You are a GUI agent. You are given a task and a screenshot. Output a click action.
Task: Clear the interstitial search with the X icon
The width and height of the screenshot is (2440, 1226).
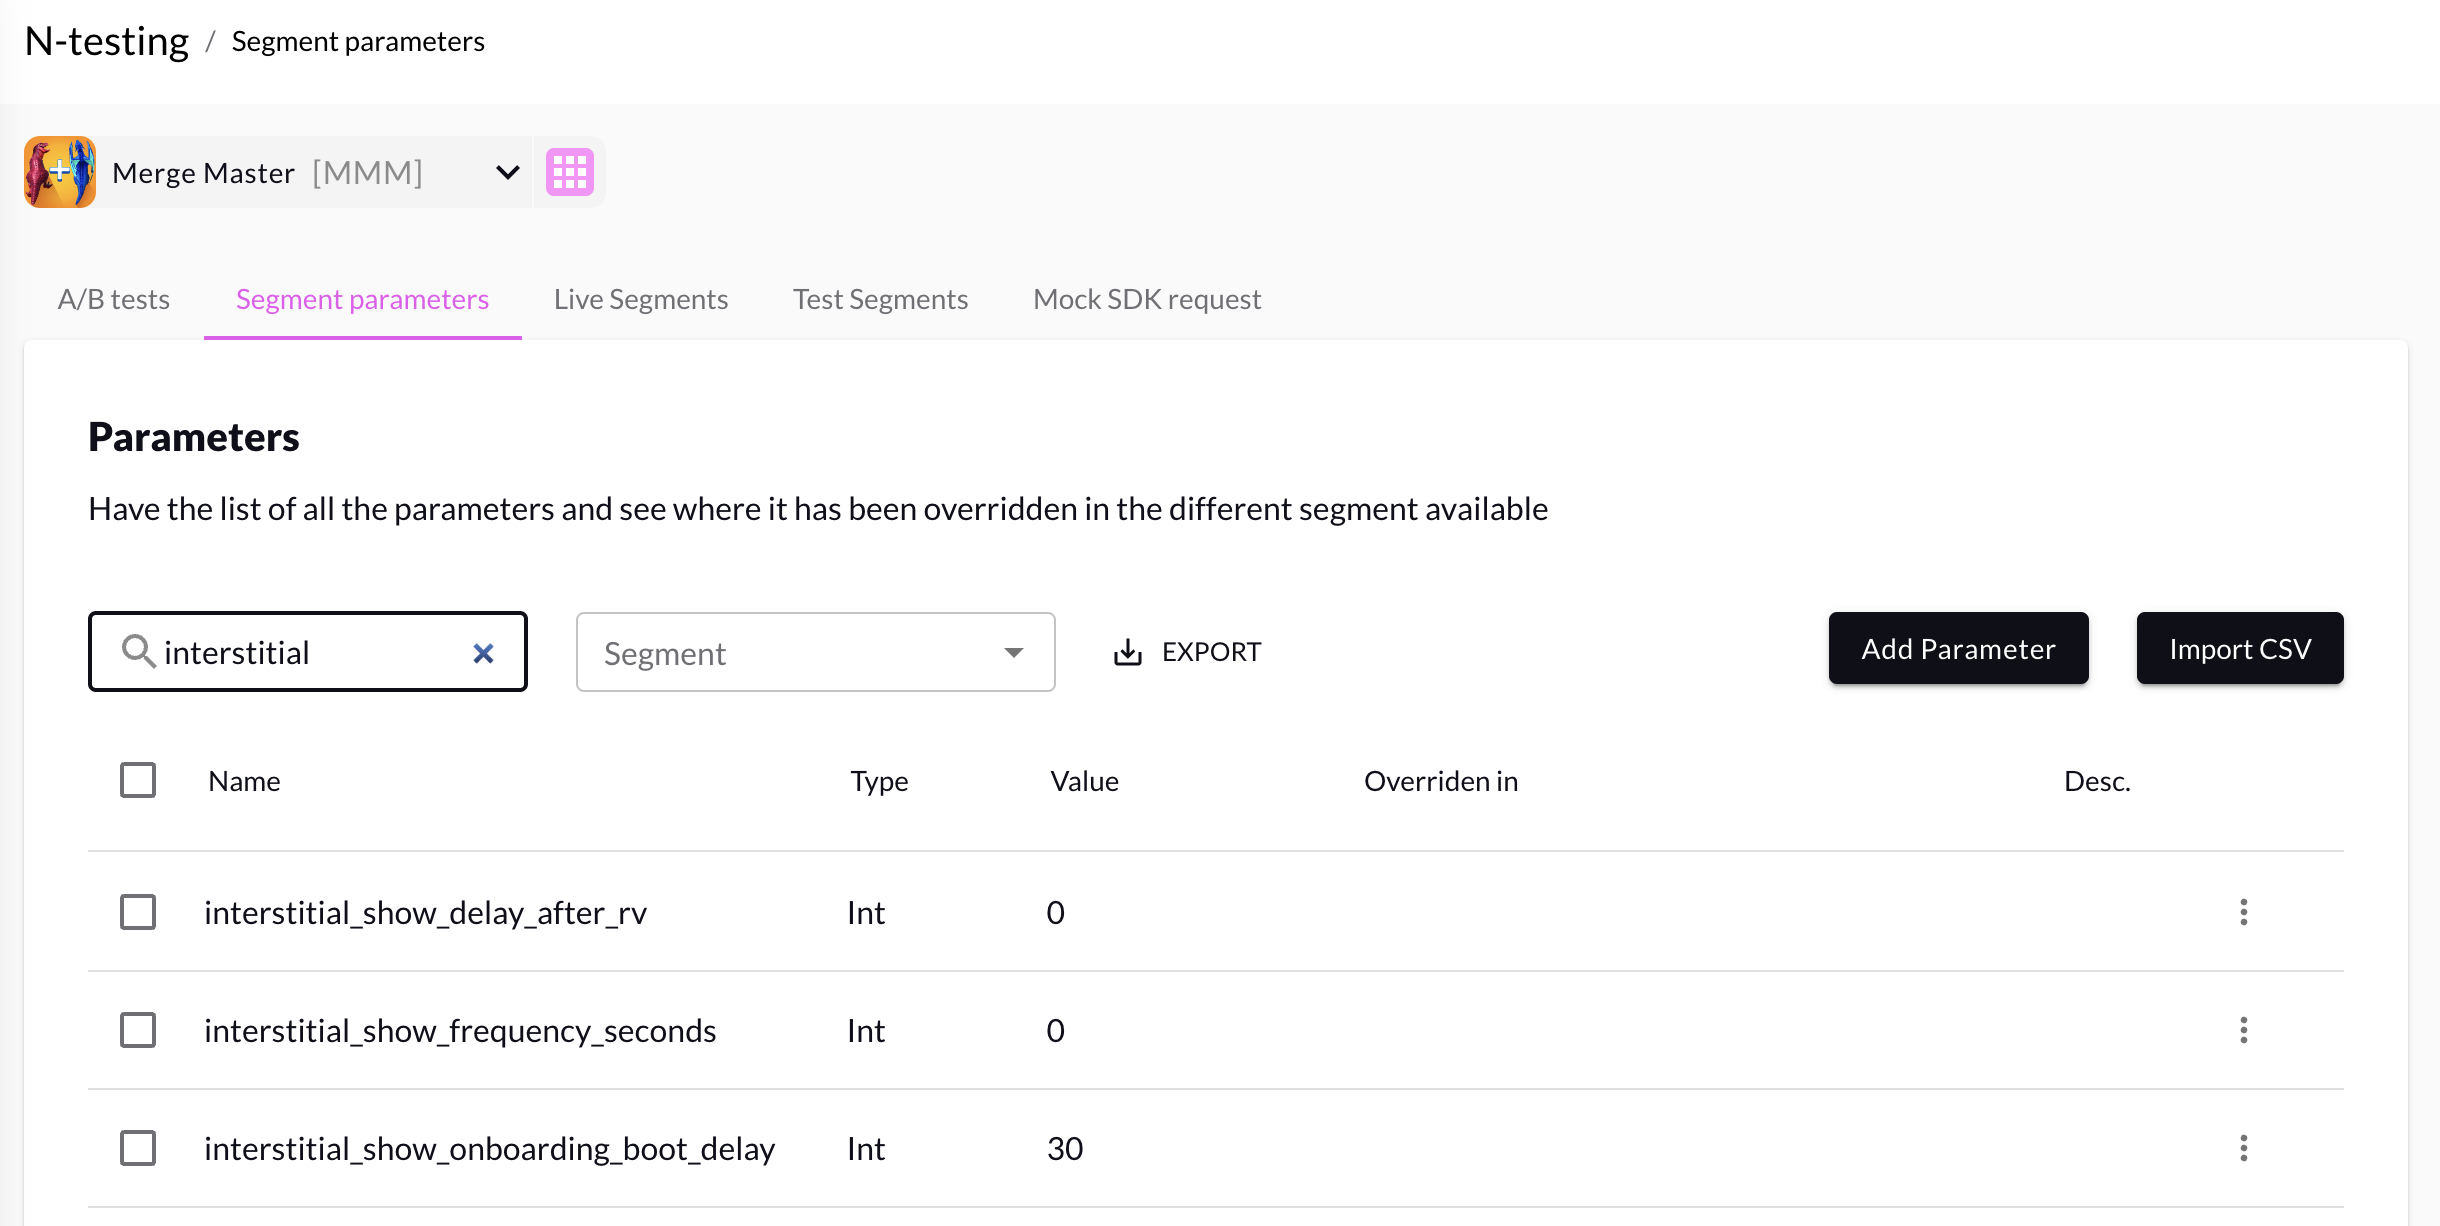pos(484,652)
